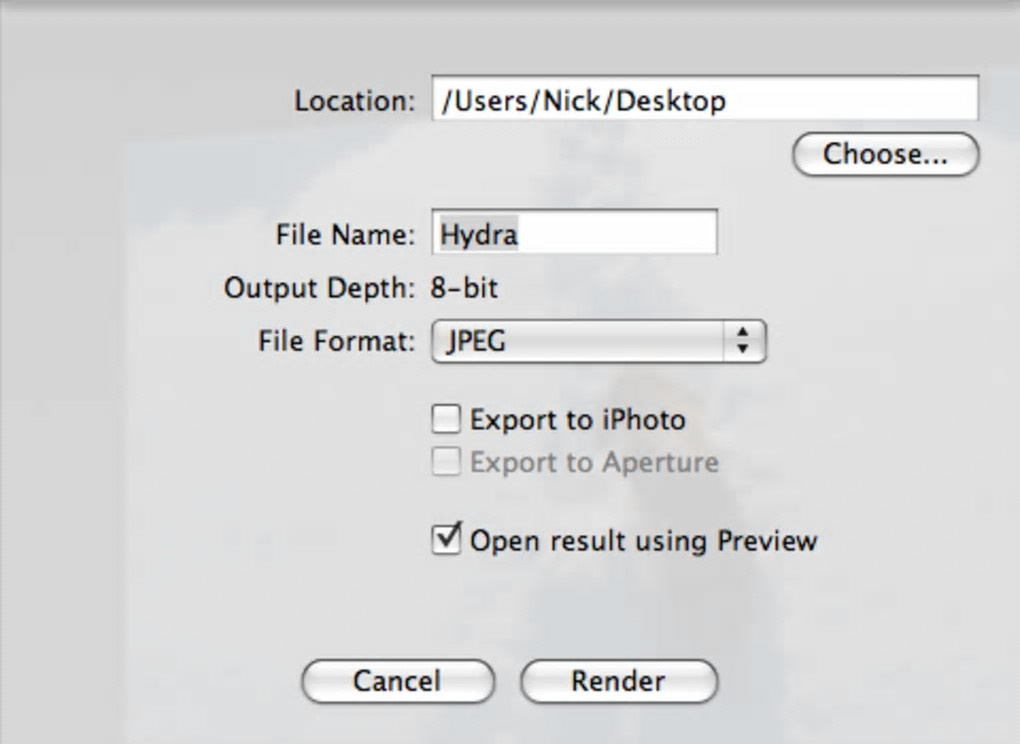Click the Export to iPhoto label text
1020x744 pixels.
point(577,420)
